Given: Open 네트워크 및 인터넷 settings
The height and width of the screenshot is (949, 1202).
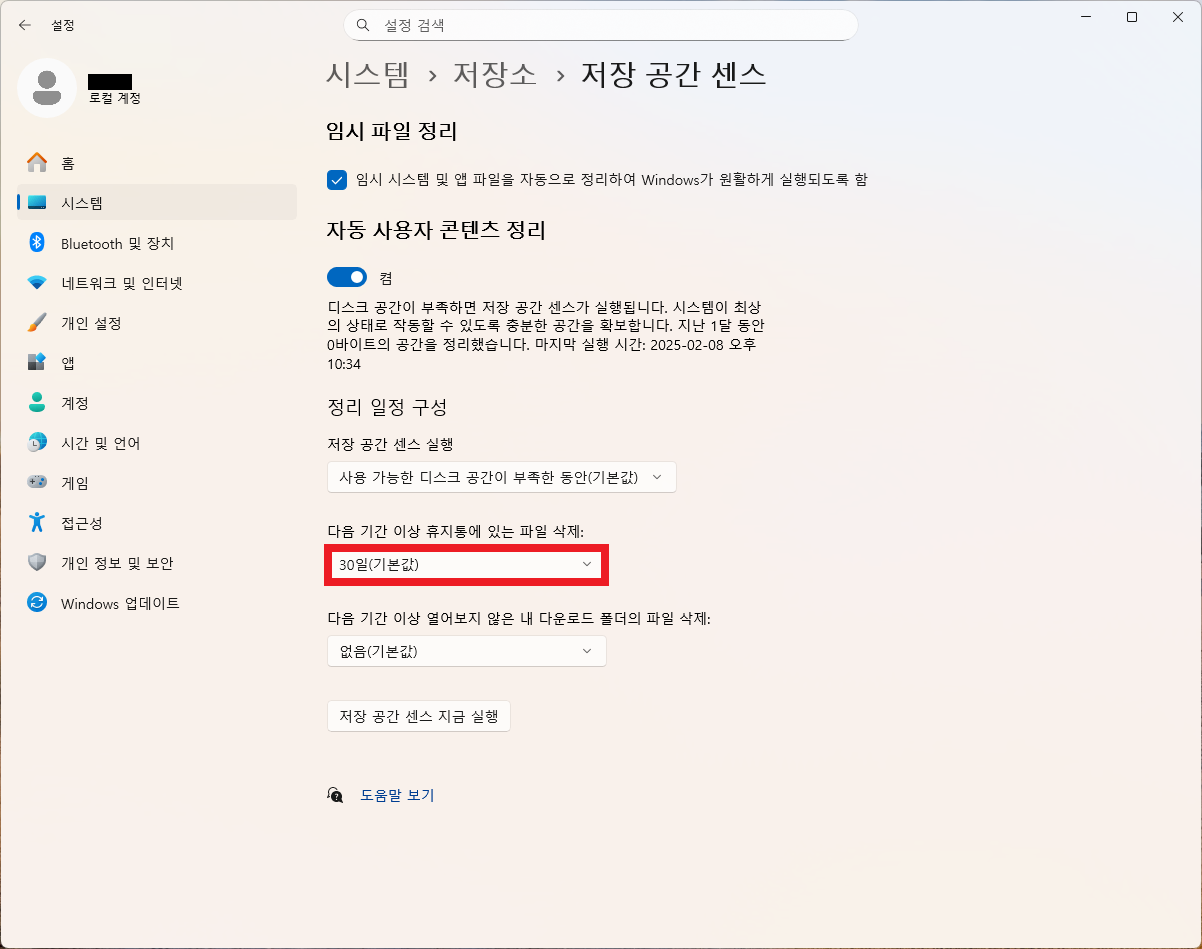Looking at the screenshot, I should coord(157,283).
